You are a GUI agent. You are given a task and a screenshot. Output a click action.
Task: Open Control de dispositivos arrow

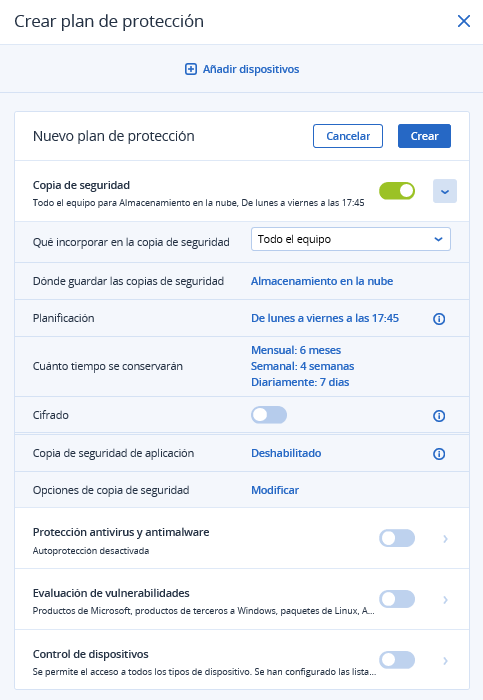click(446, 661)
